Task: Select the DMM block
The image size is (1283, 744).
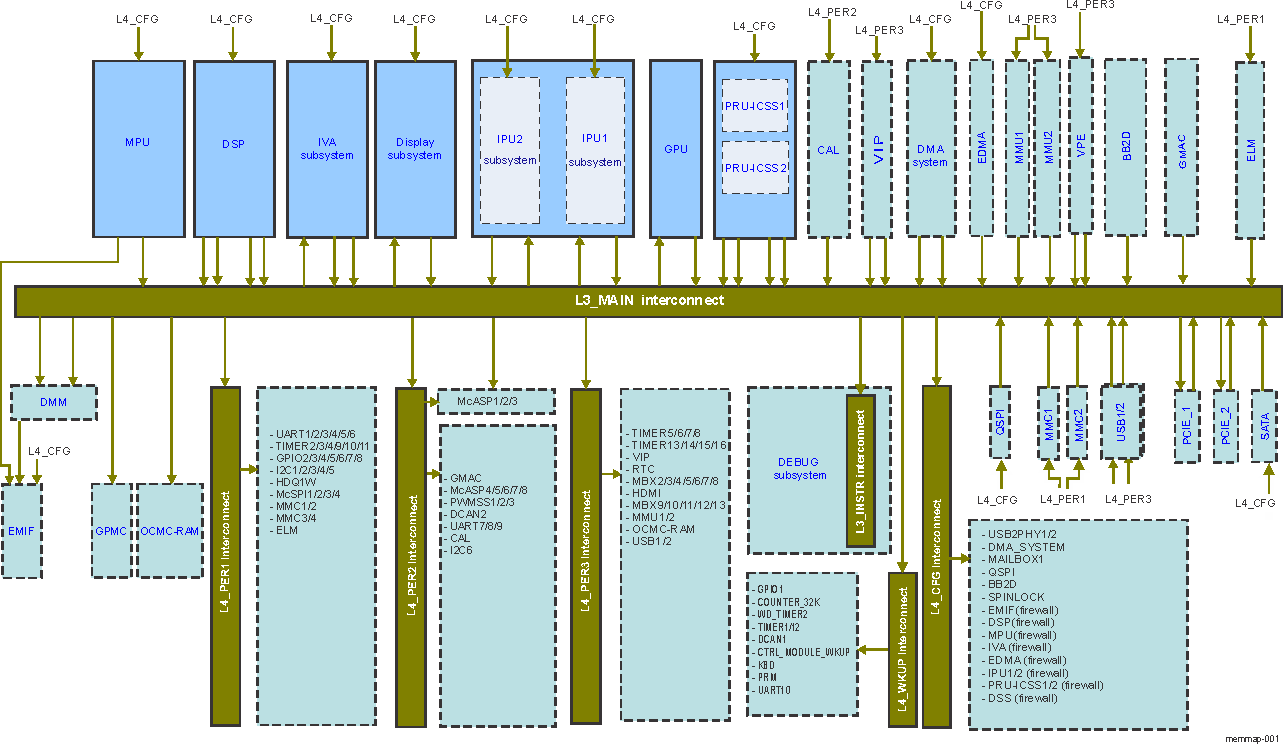Action: pos(54,402)
